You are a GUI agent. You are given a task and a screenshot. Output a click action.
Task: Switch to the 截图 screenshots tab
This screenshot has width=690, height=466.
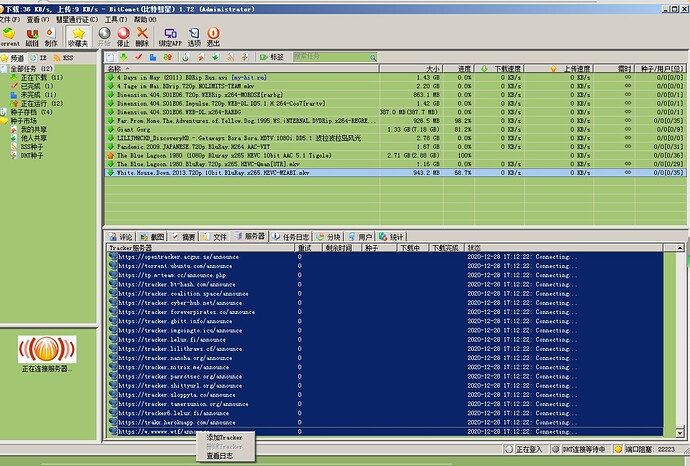click(152, 237)
